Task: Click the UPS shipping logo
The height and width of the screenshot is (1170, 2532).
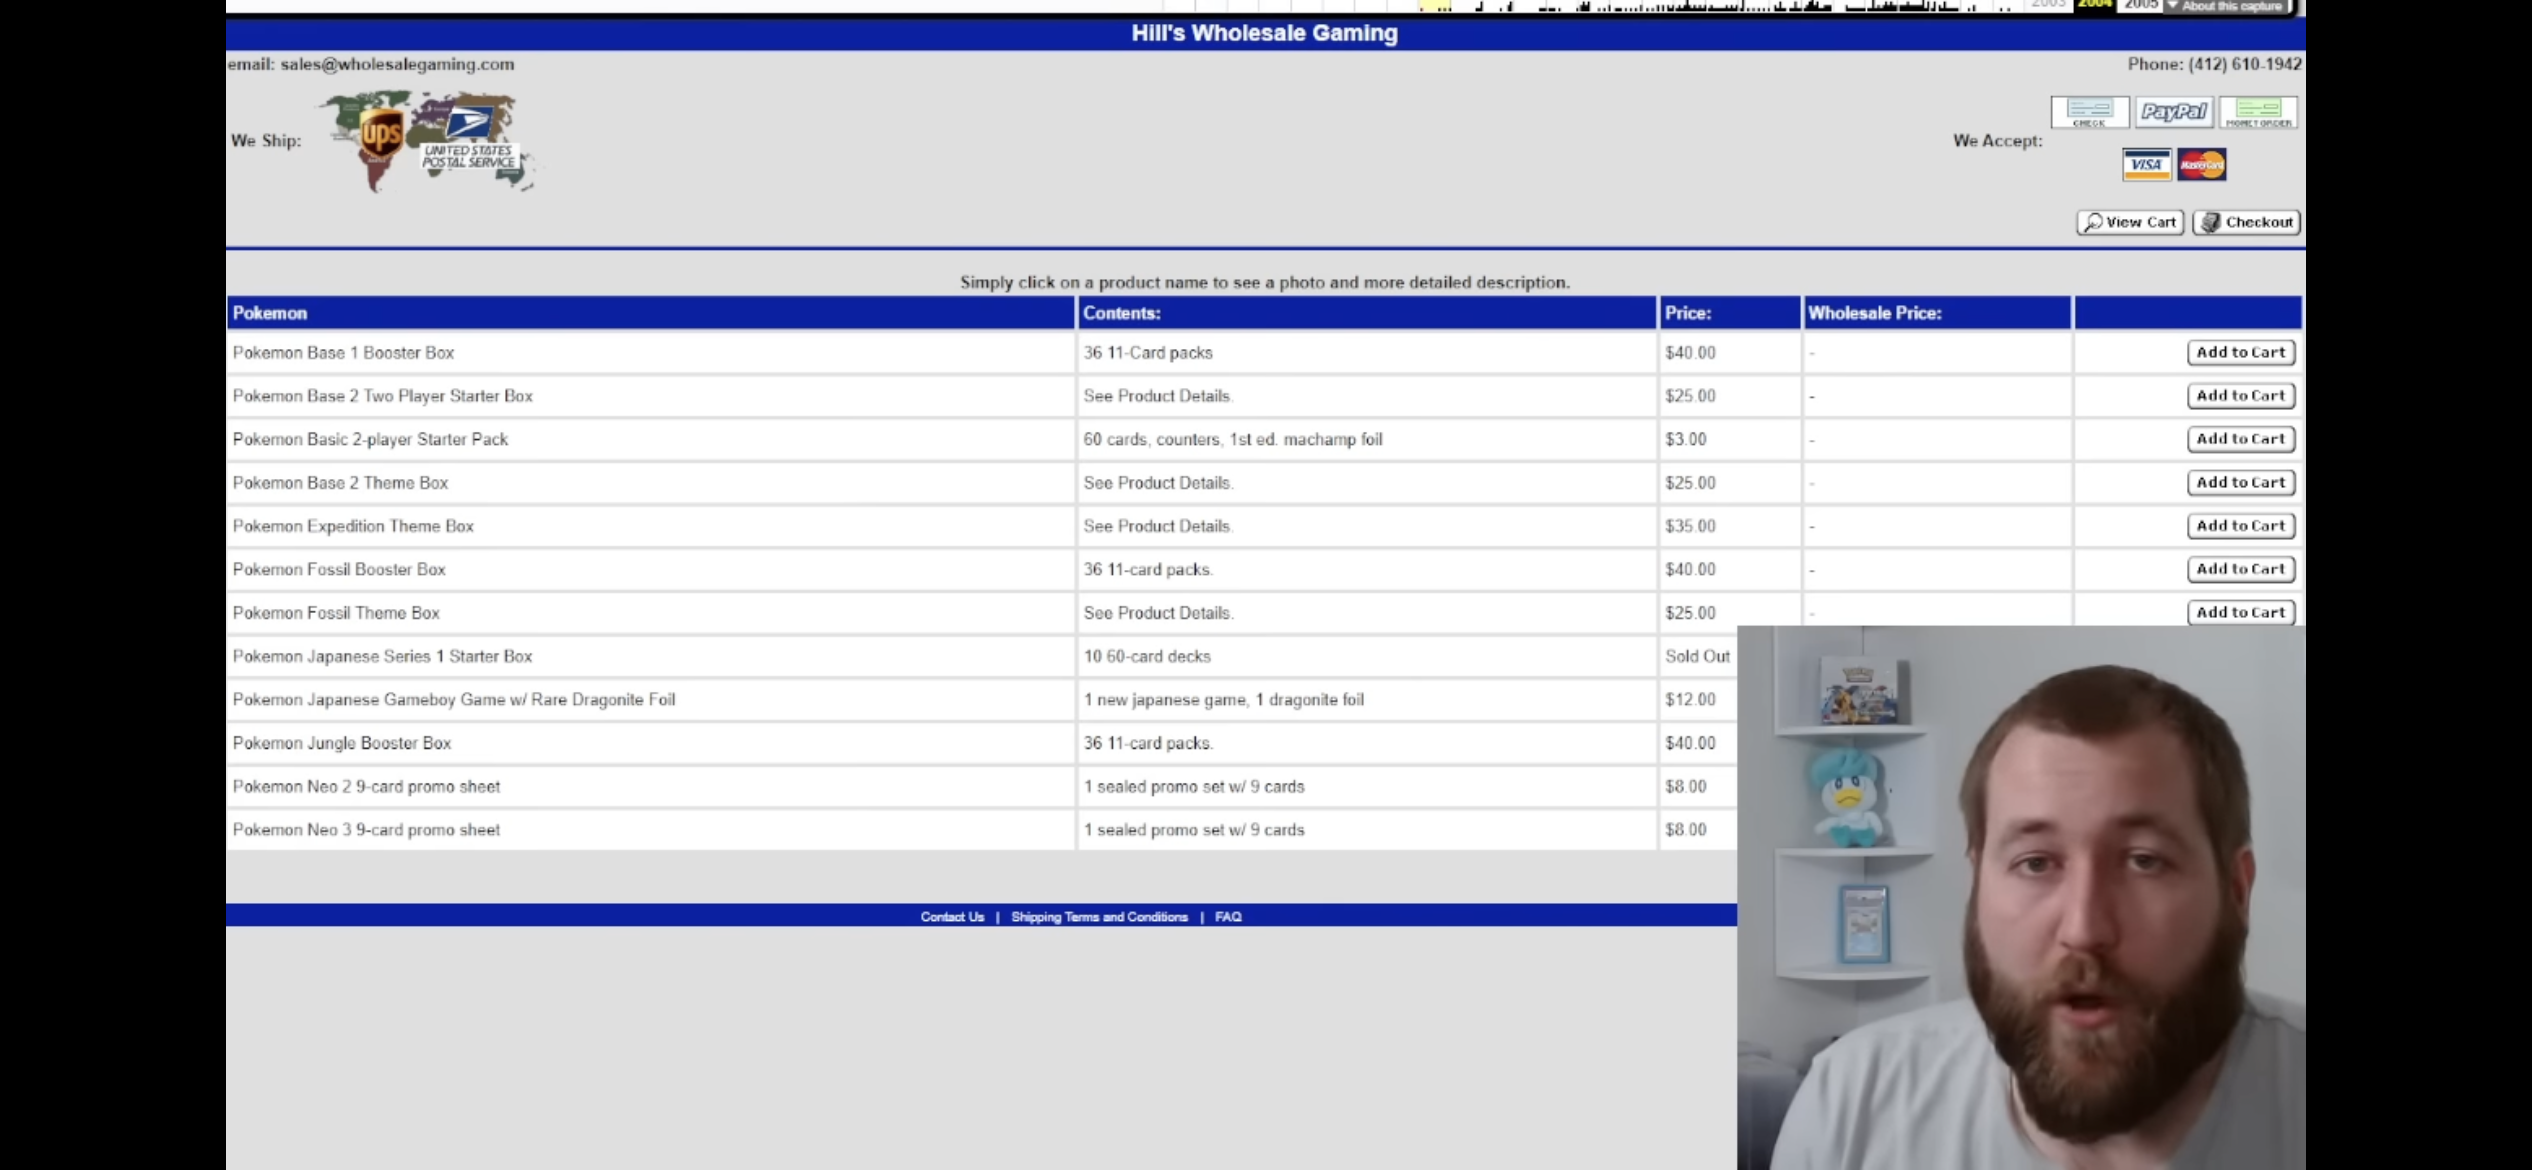Action: tap(381, 135)
